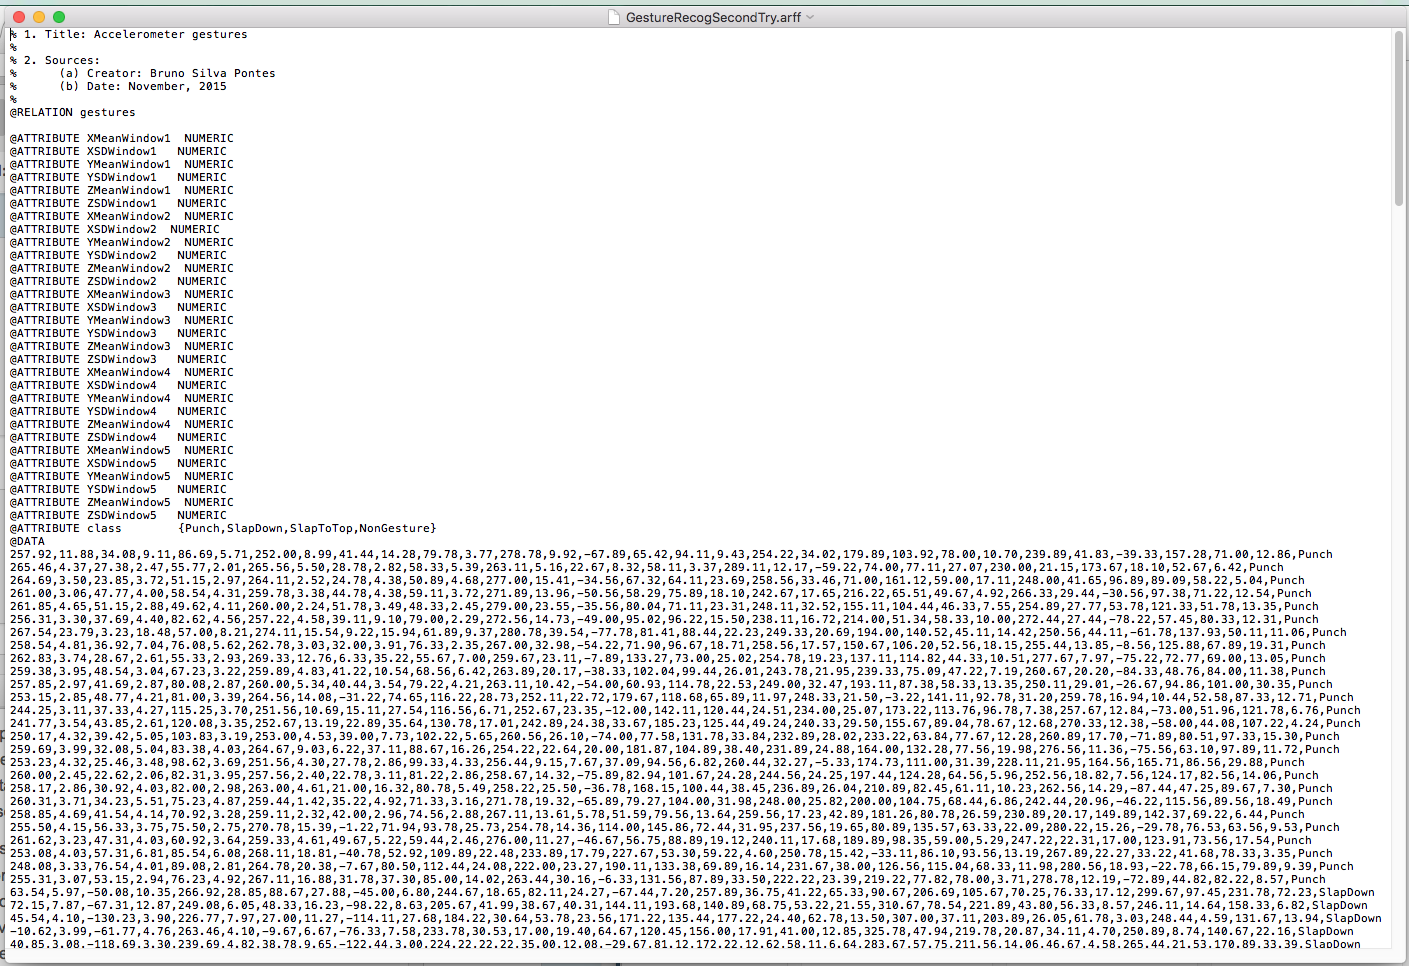Click the YMeanWindow3 attribute name

pyautogui.click(x=128, y=320)
